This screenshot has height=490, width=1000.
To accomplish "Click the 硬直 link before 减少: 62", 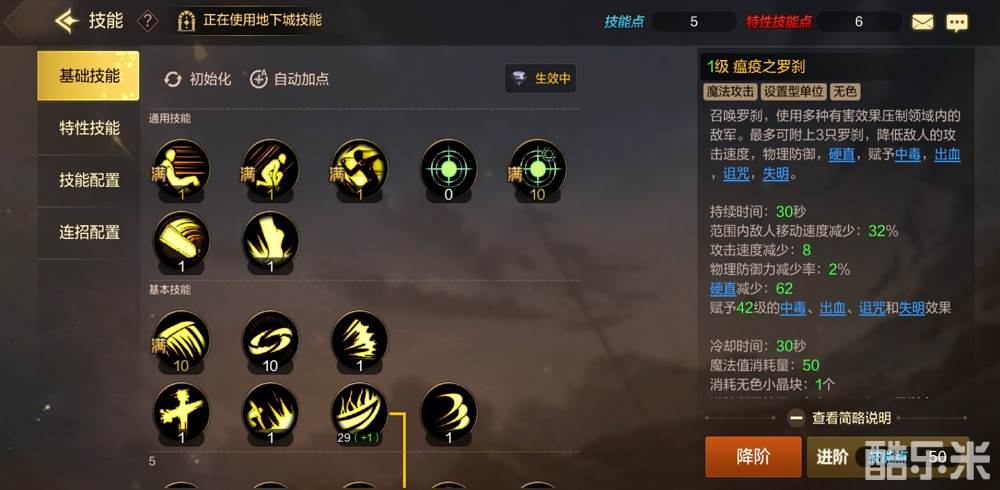I will tap(723, 289).
